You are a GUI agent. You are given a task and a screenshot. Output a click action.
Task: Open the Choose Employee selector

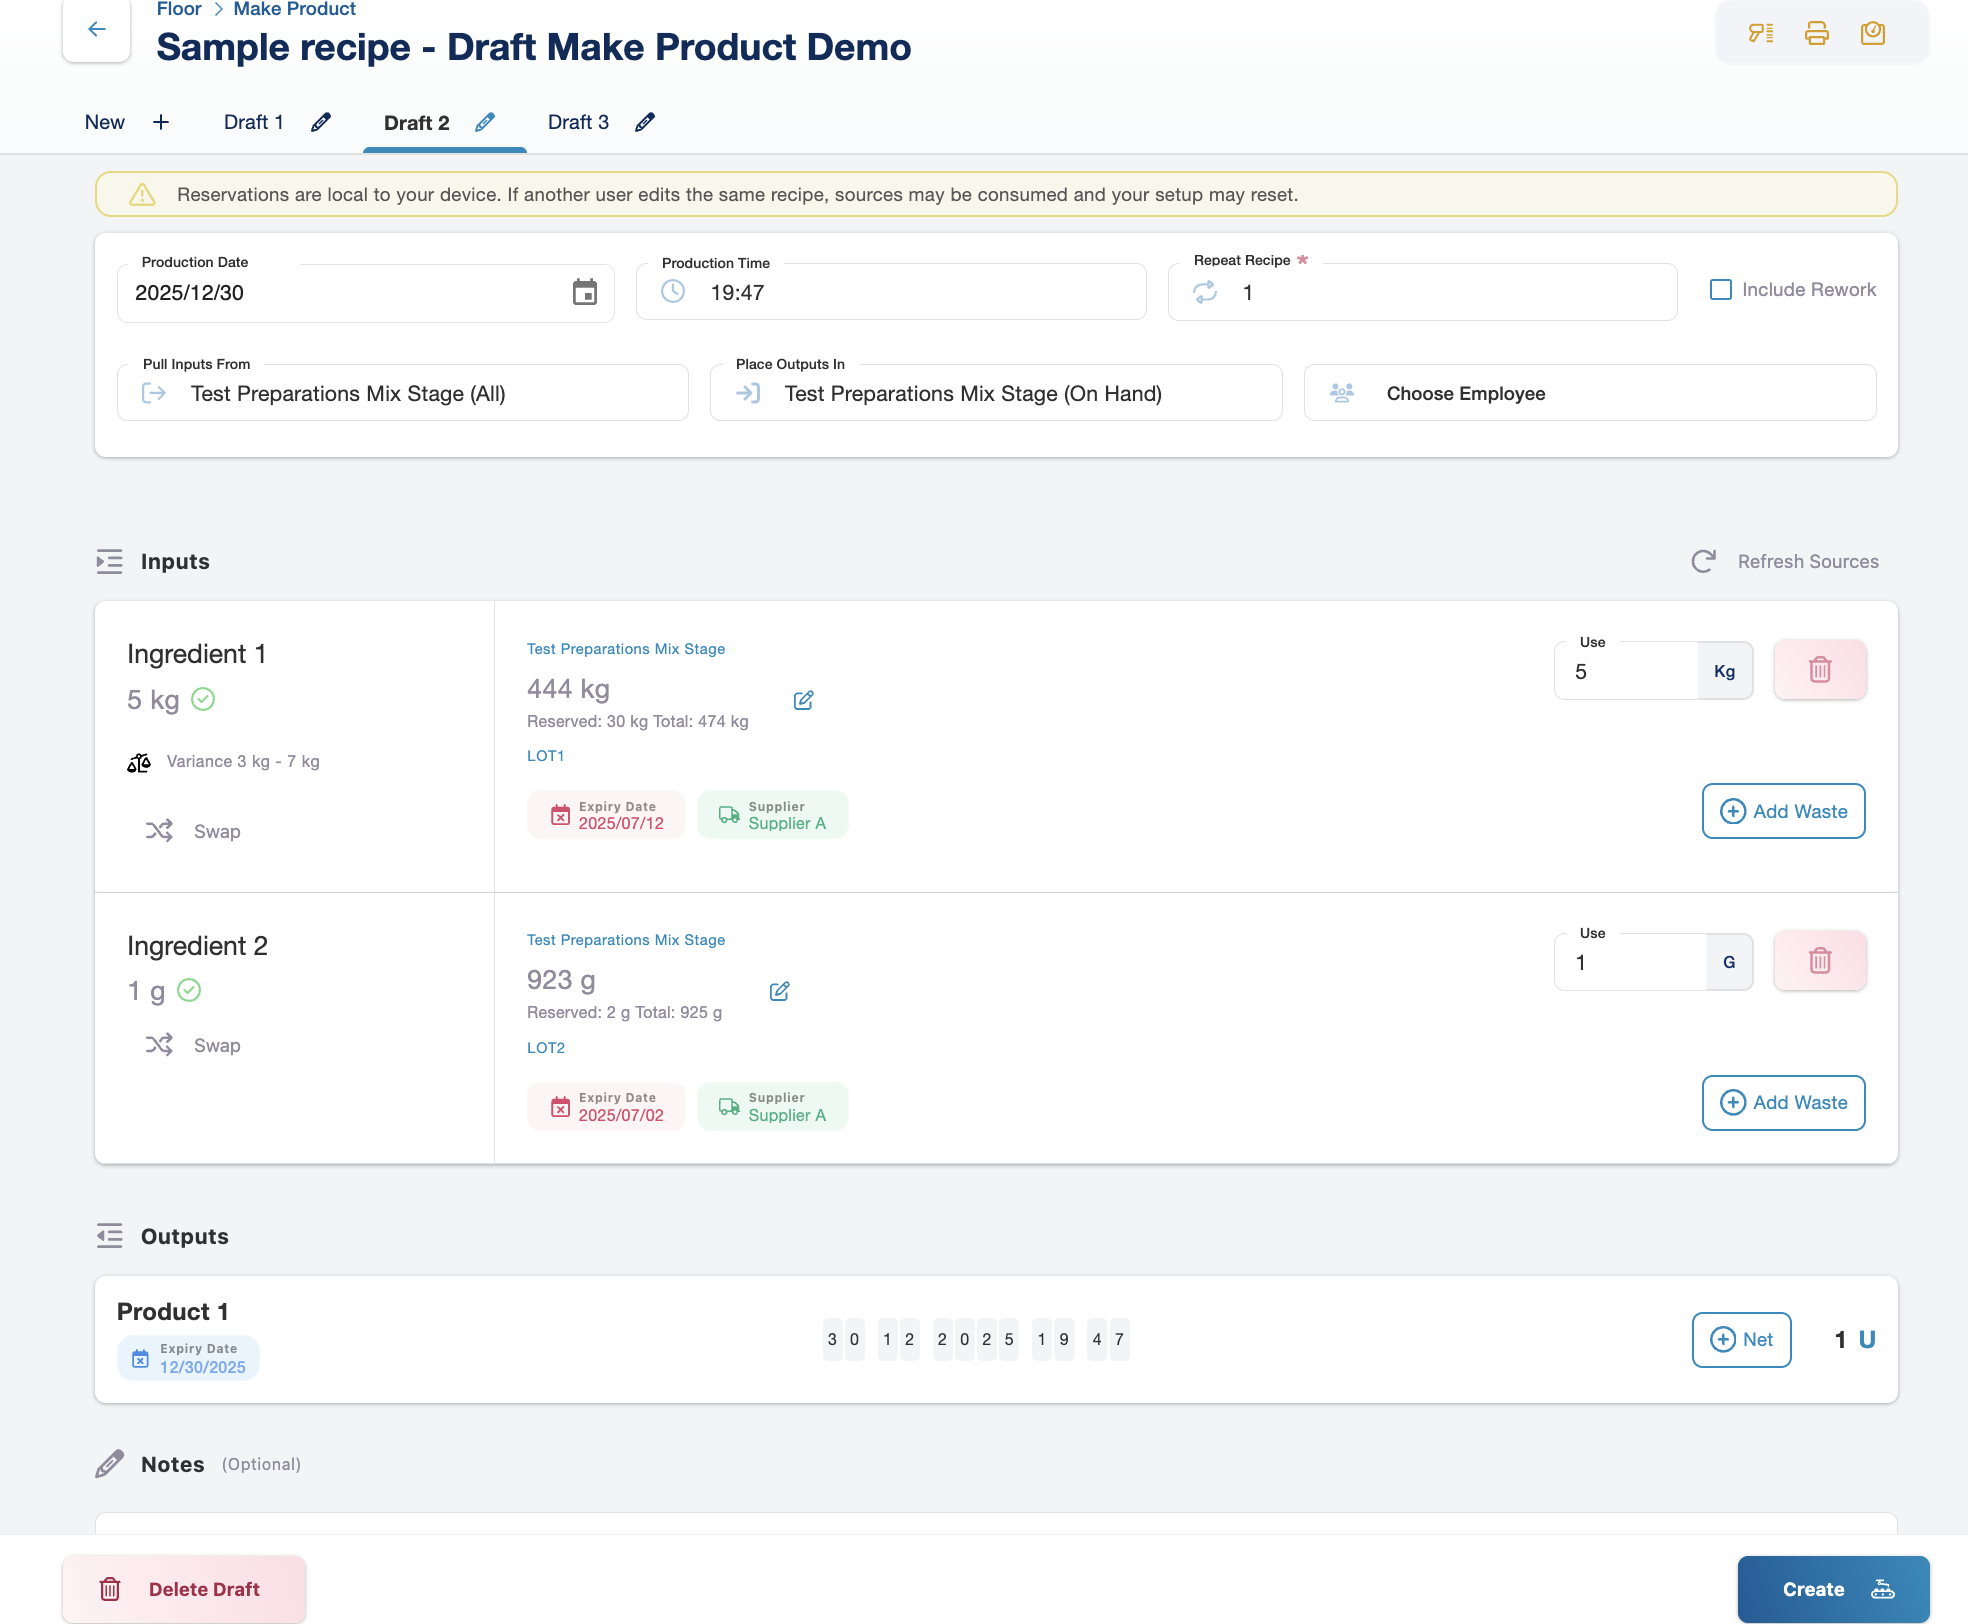pyautogui.click(x=1589, y=393)
